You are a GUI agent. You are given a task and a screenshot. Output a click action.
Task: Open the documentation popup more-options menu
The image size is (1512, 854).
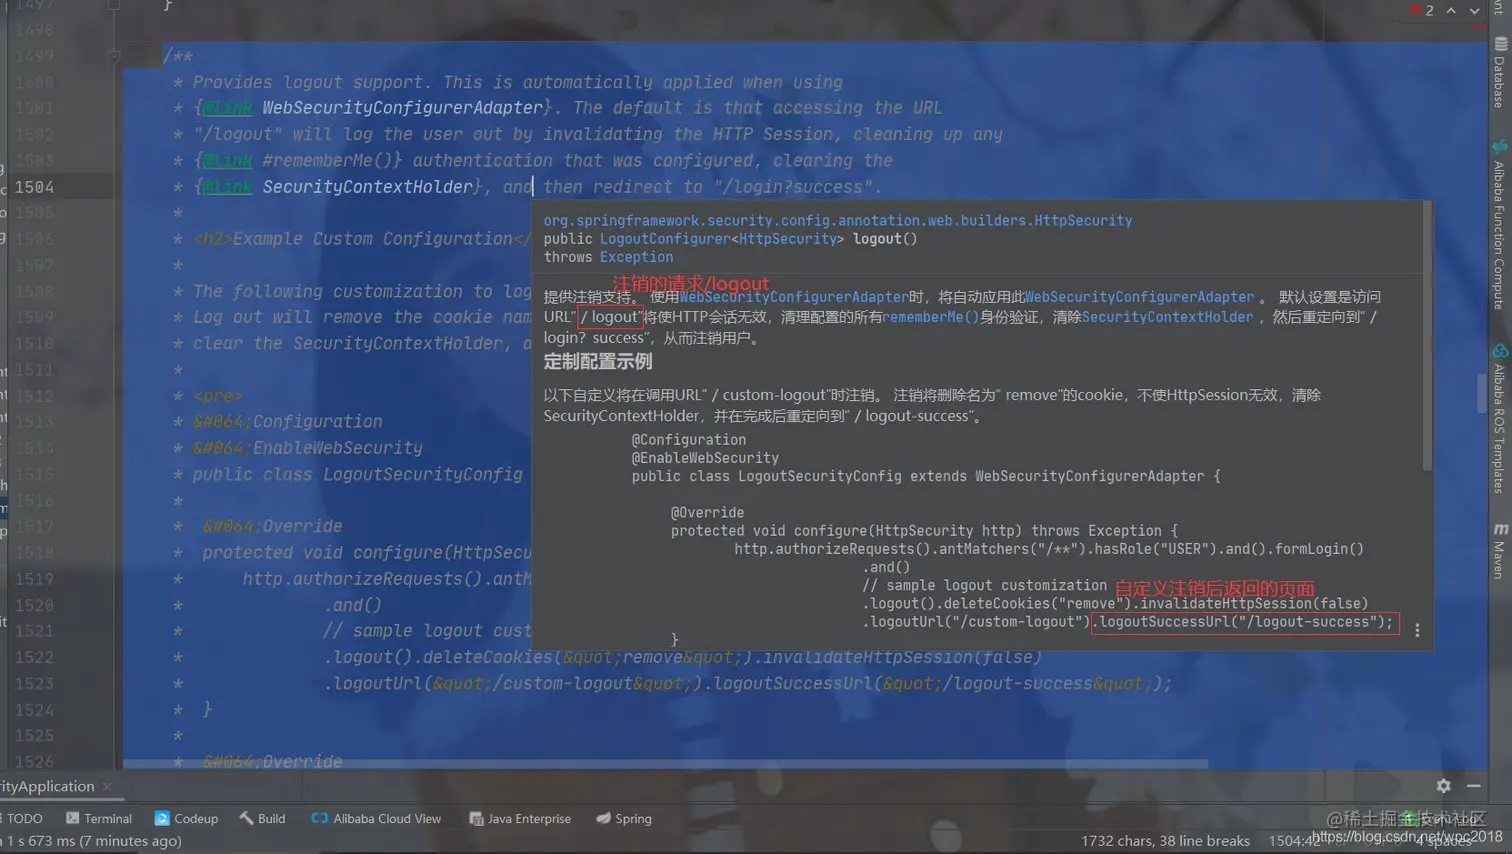1417,629
